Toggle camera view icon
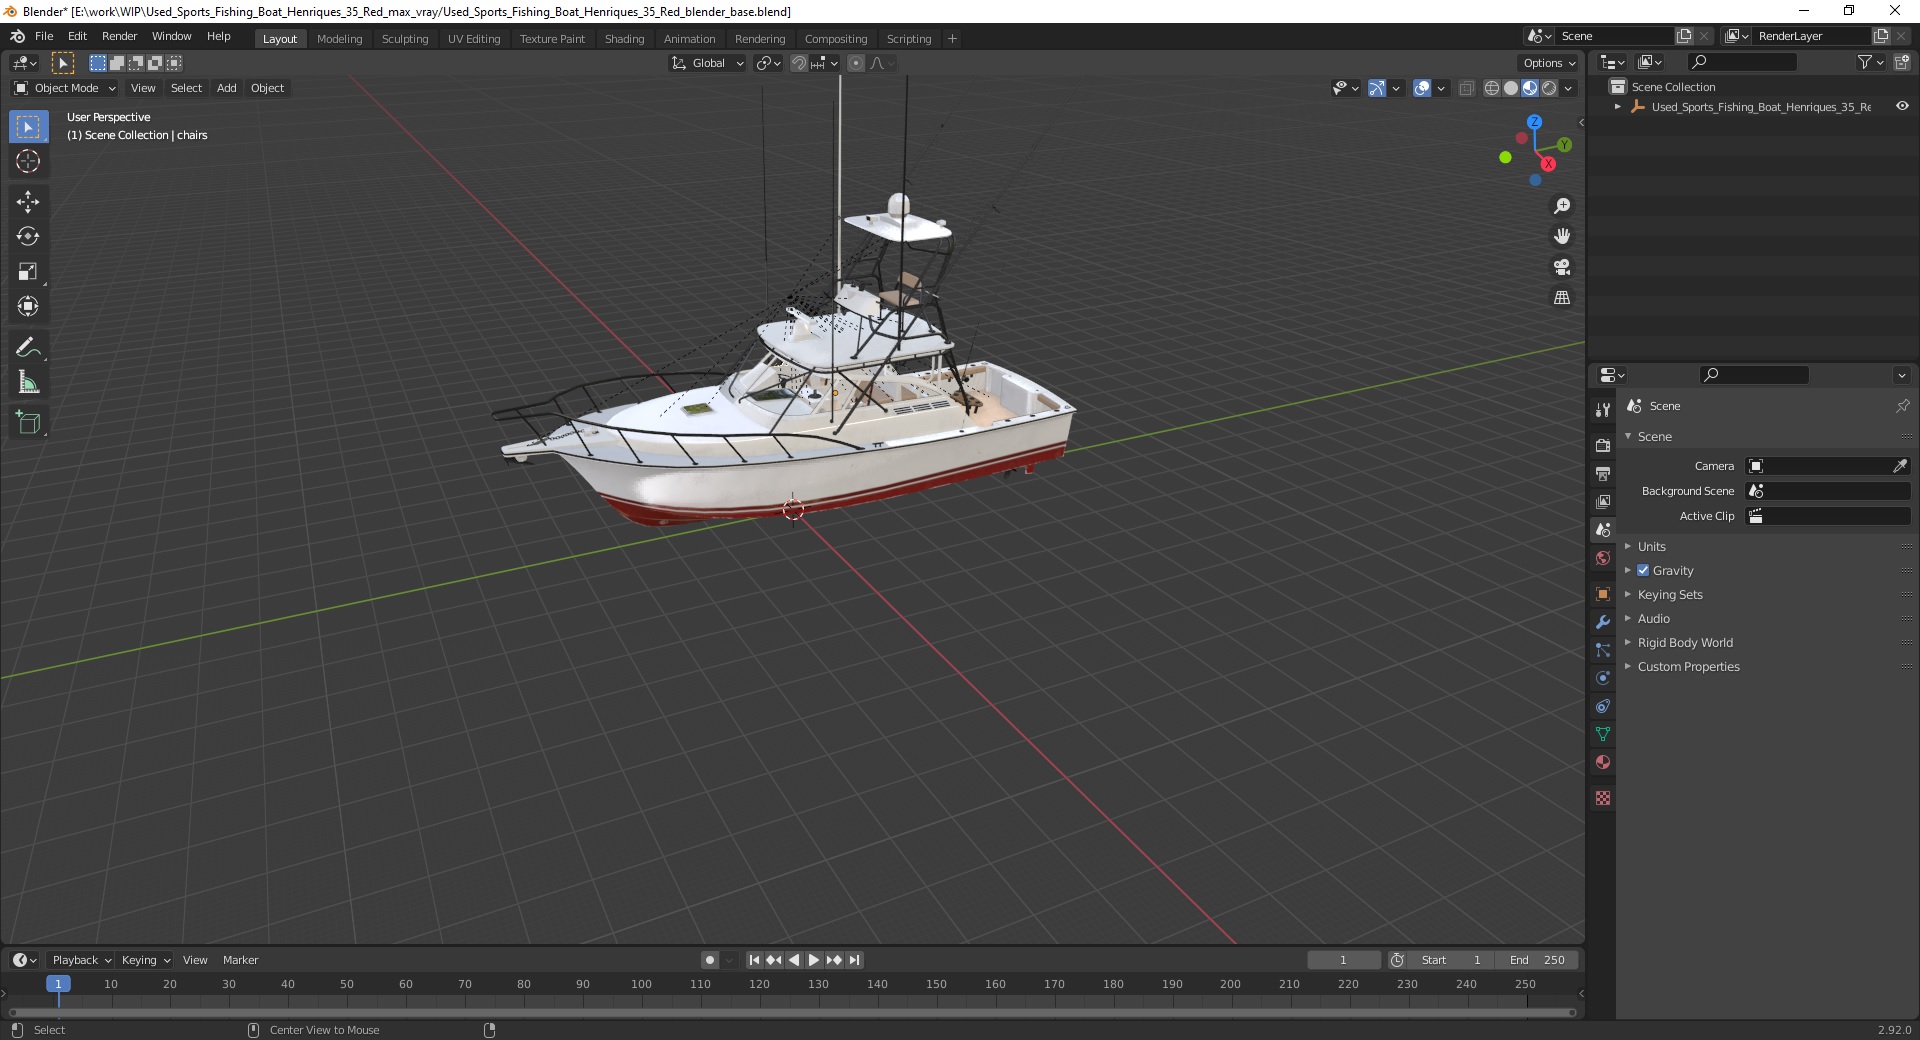Viewport: 1920px width, 1040px height. point(1562,267)
